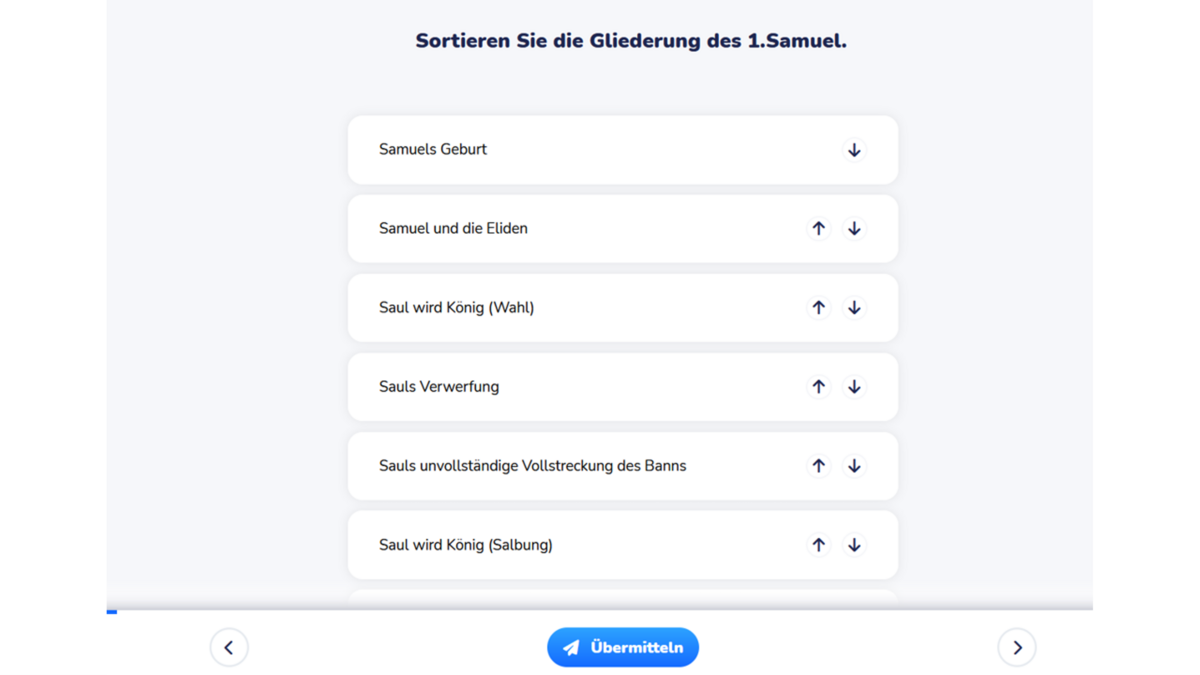Viewport: 1200px width, 675px height.
Task: Click the blue quiz progress bar
Action: point(112,611)
